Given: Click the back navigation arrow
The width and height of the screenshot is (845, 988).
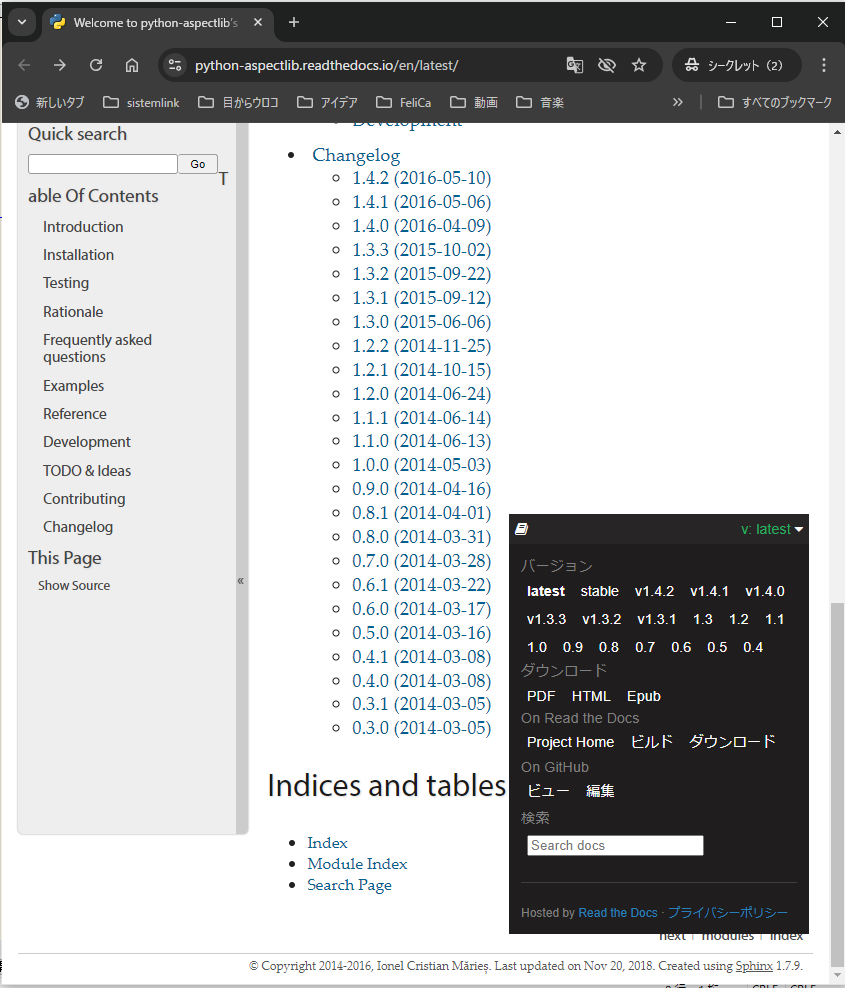Looking at the screenshot, I should (x=23, y=64).
